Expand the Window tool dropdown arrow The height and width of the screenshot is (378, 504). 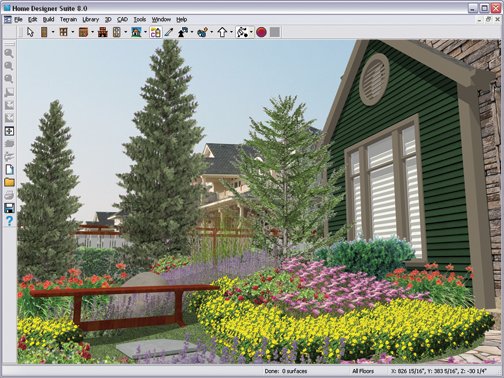click(x=73, y=32)
